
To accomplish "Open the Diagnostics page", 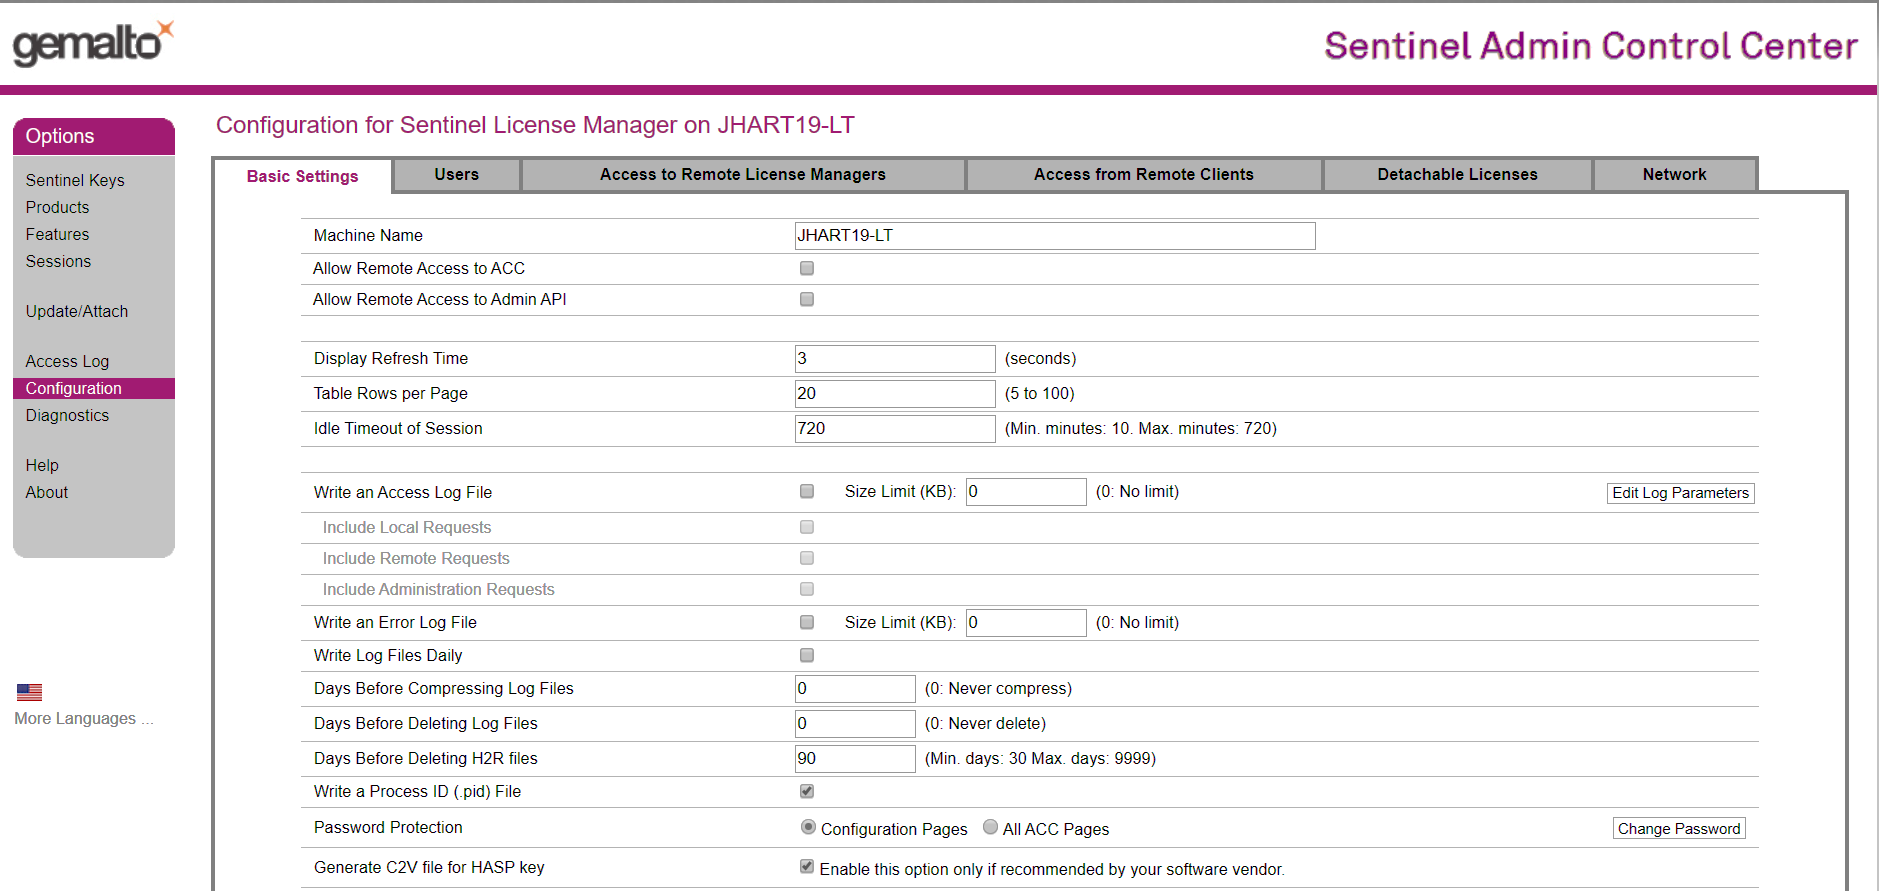I will click(x=67, y=415).
